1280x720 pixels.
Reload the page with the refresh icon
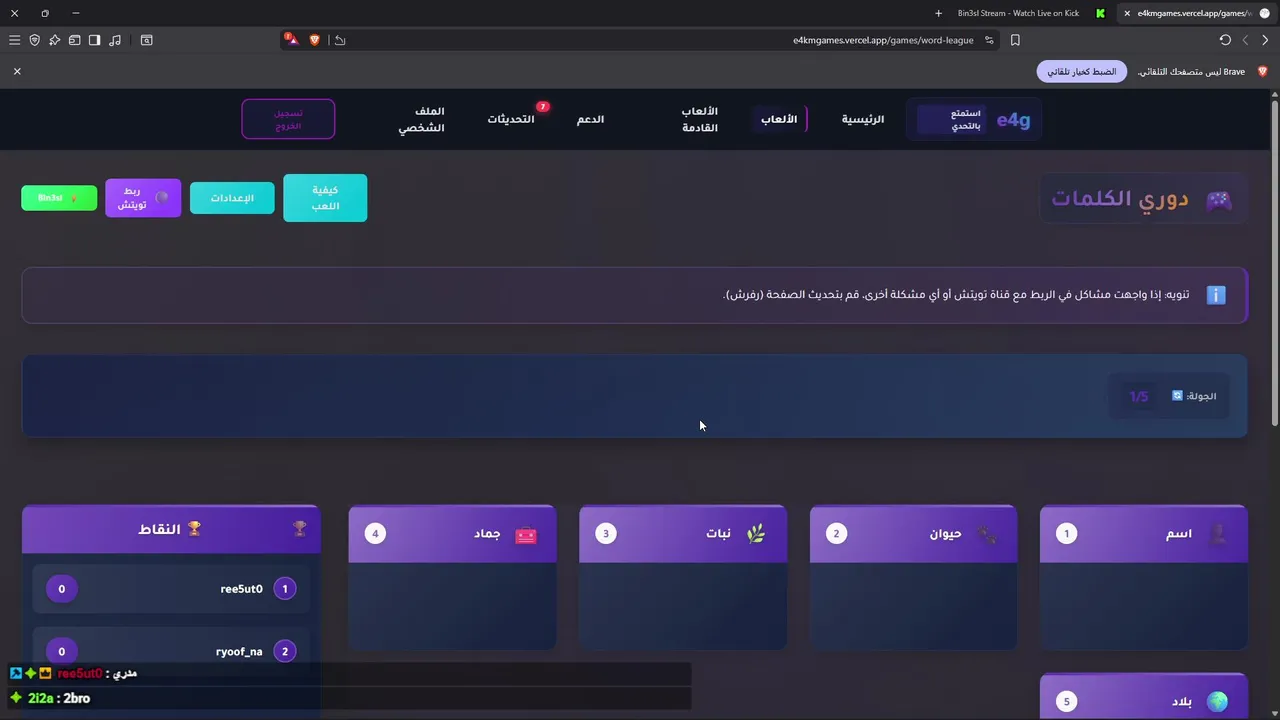(1225, 40)
